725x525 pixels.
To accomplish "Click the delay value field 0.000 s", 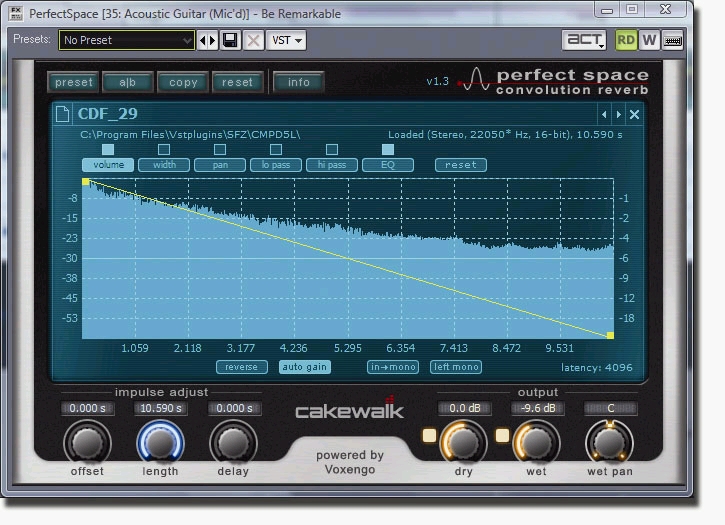I will coord(234,408).
